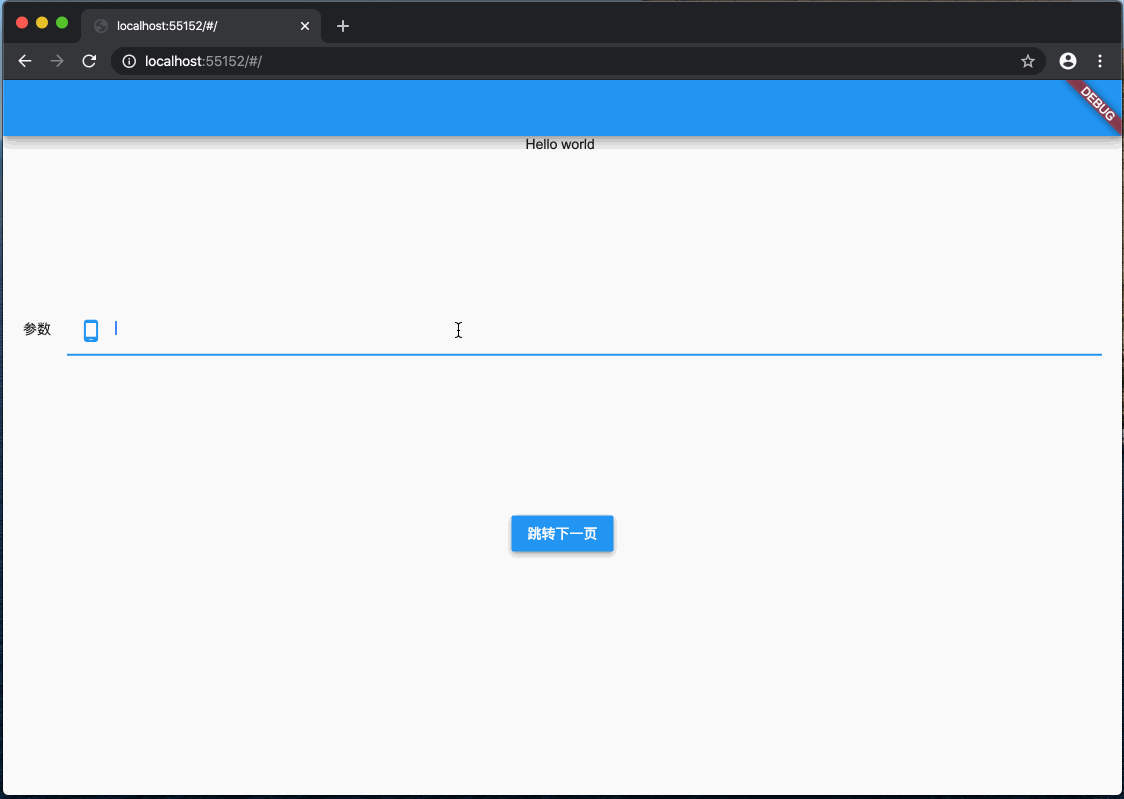The height and width of the screenshot is (799, 1124).
Task: Click the back navigation arrow icon
Action: [x=25, y=61]
